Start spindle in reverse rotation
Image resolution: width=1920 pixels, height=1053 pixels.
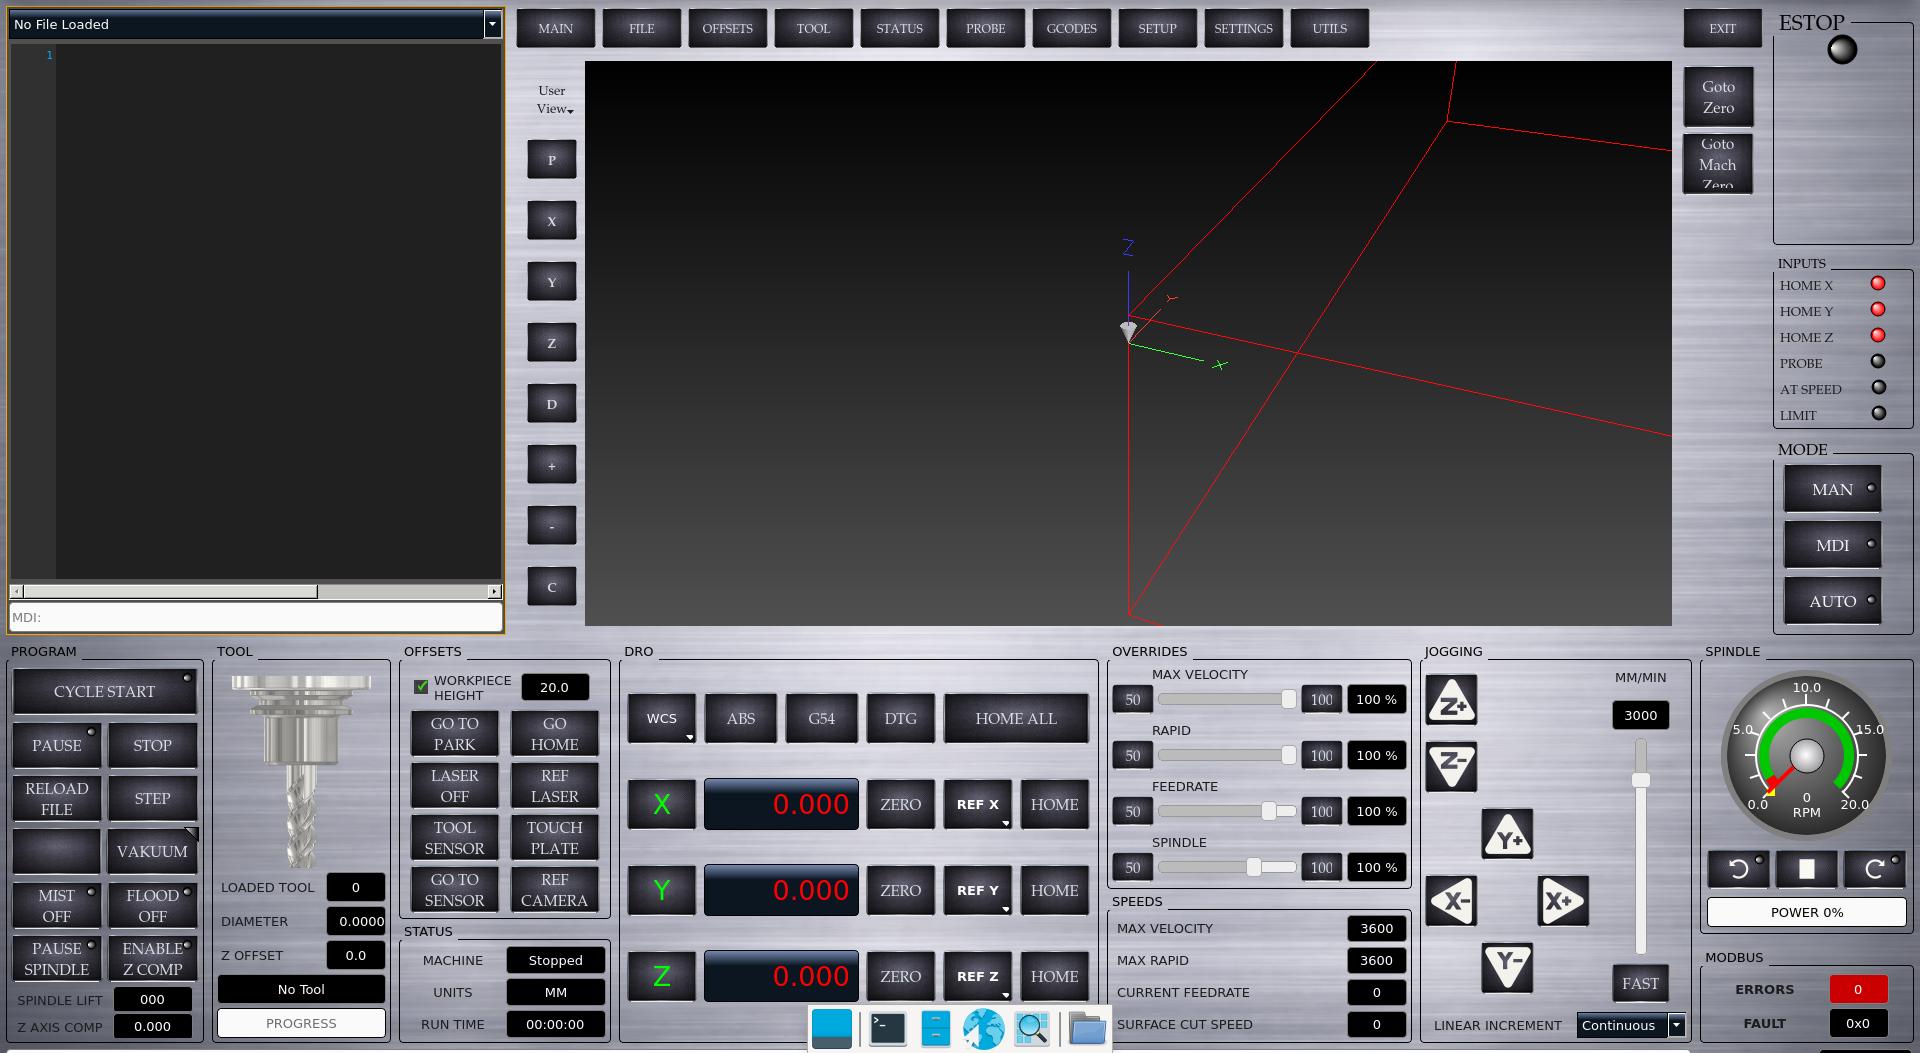point(1738,869)
